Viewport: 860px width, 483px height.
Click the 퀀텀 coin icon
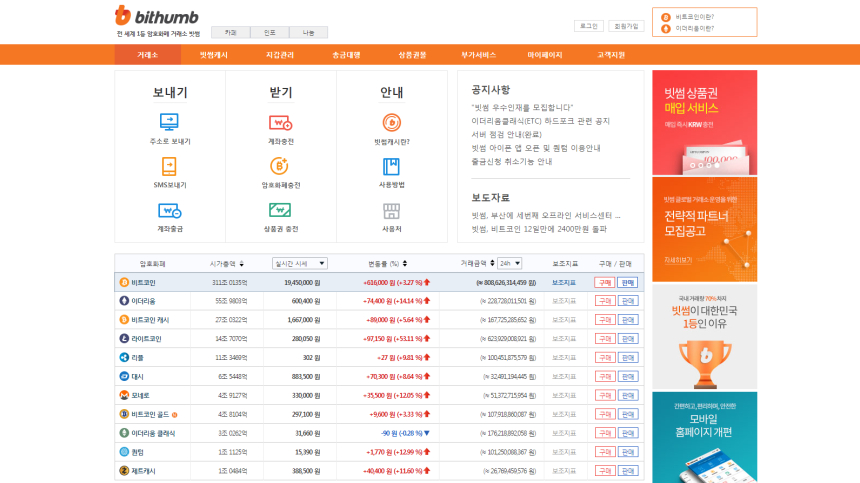124,452
